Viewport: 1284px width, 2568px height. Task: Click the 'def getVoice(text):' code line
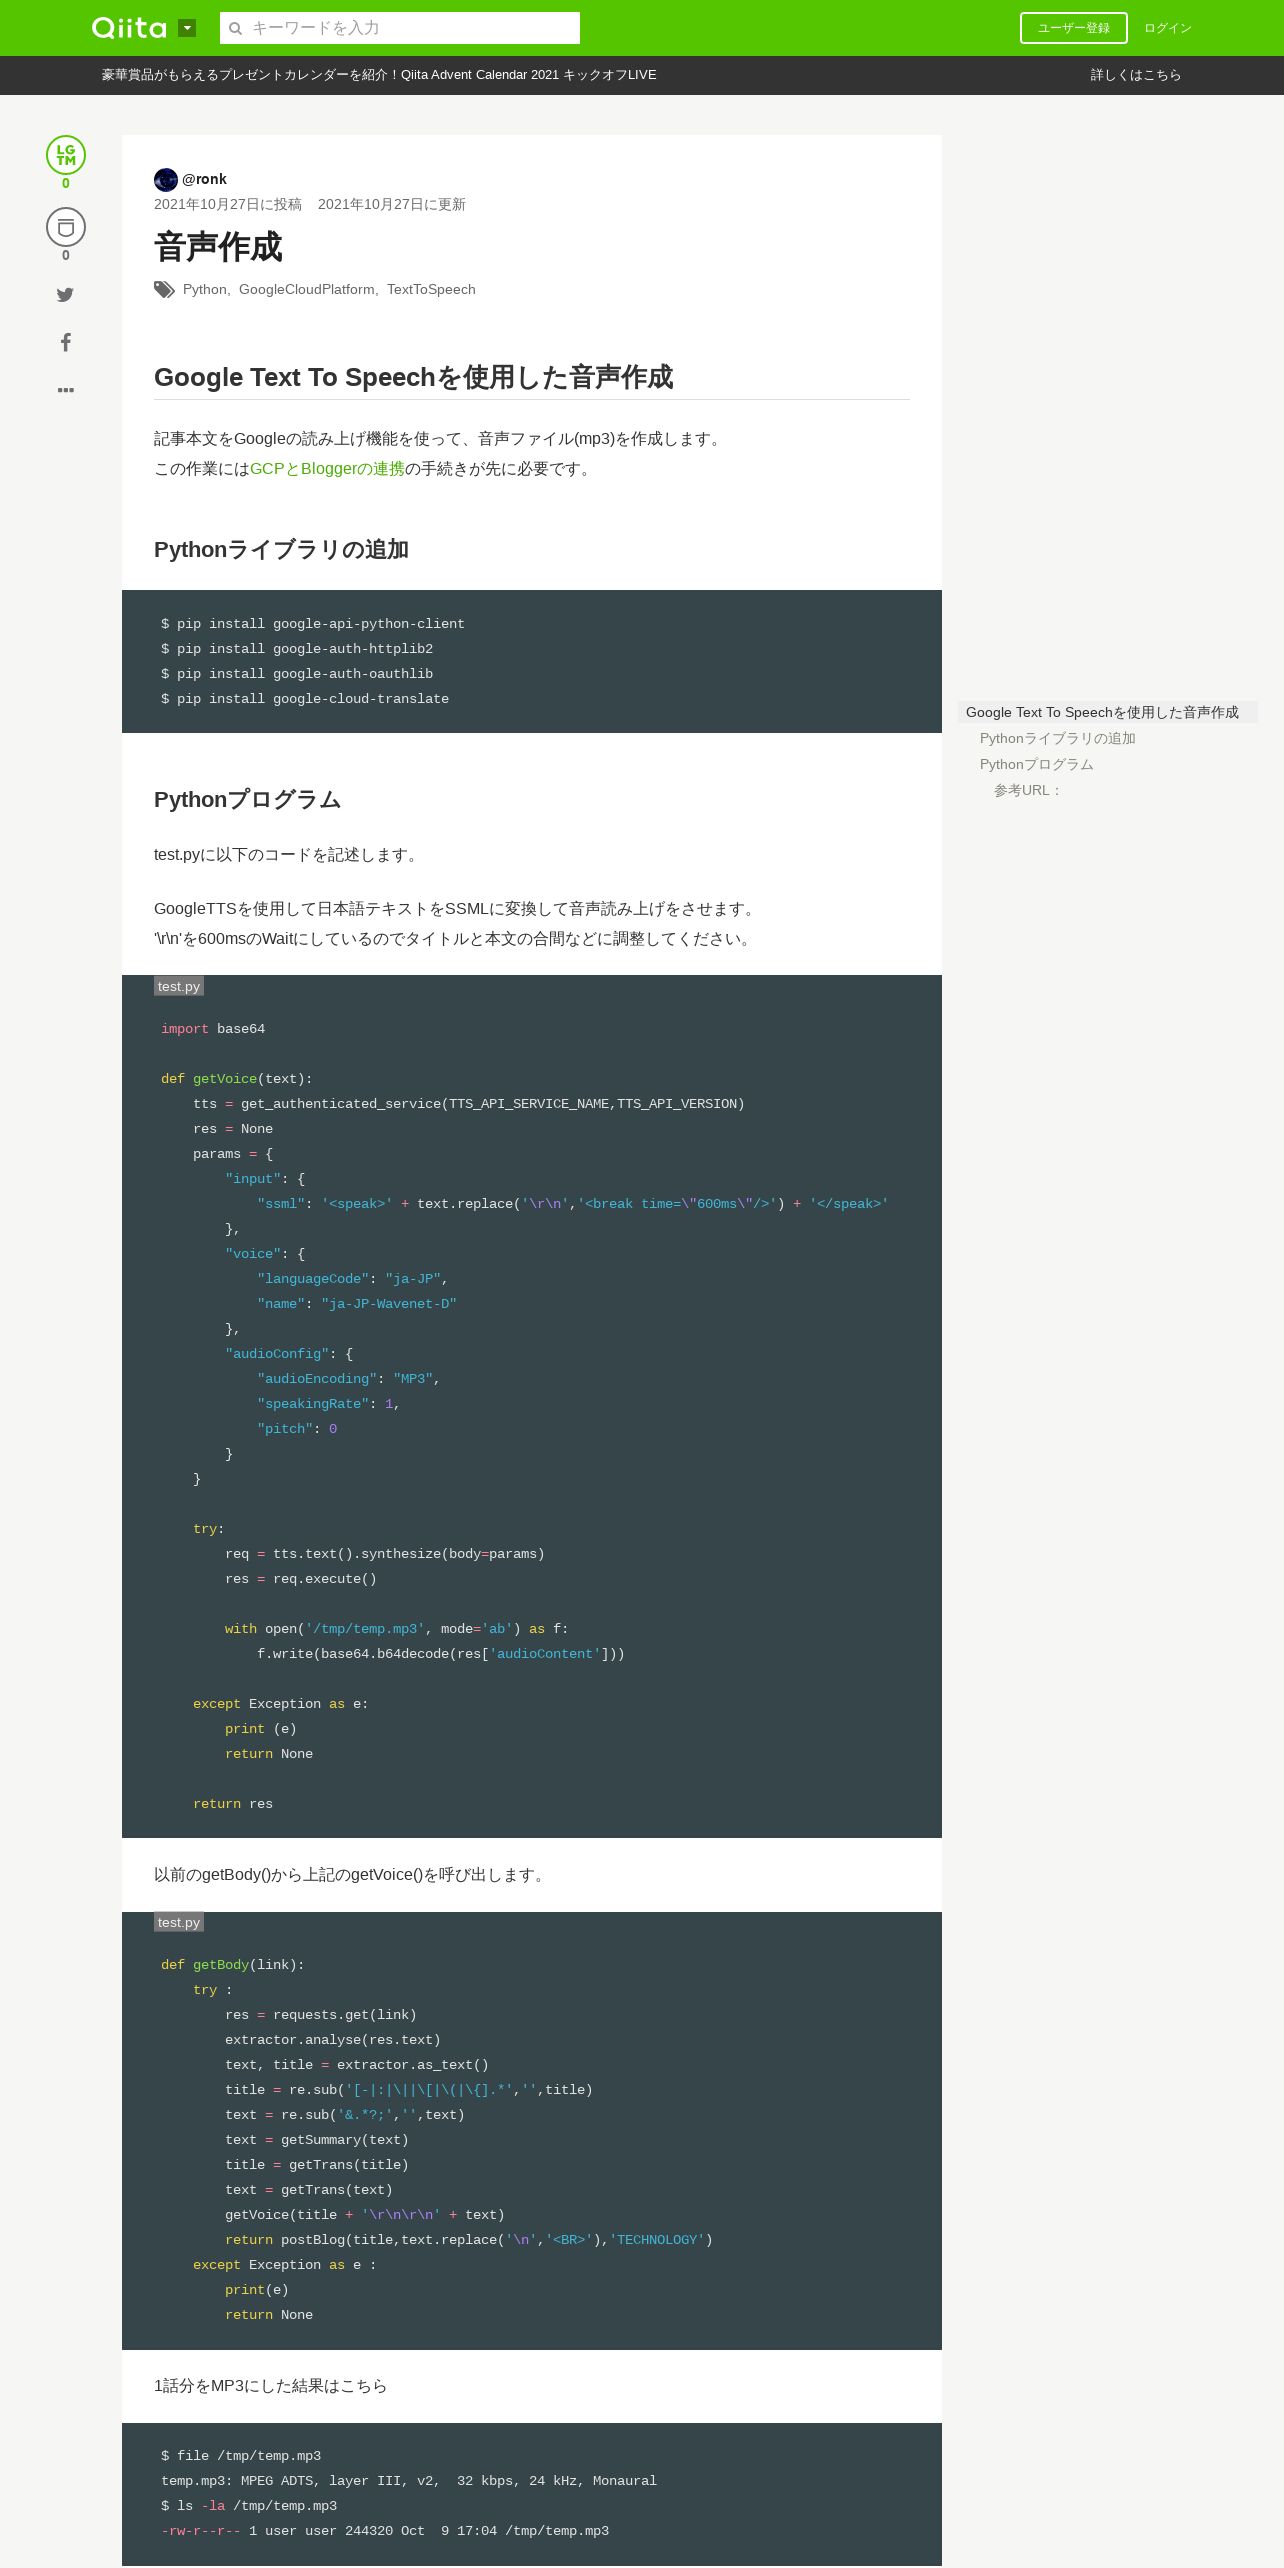pyautogui.click(x=237, y=1079)
